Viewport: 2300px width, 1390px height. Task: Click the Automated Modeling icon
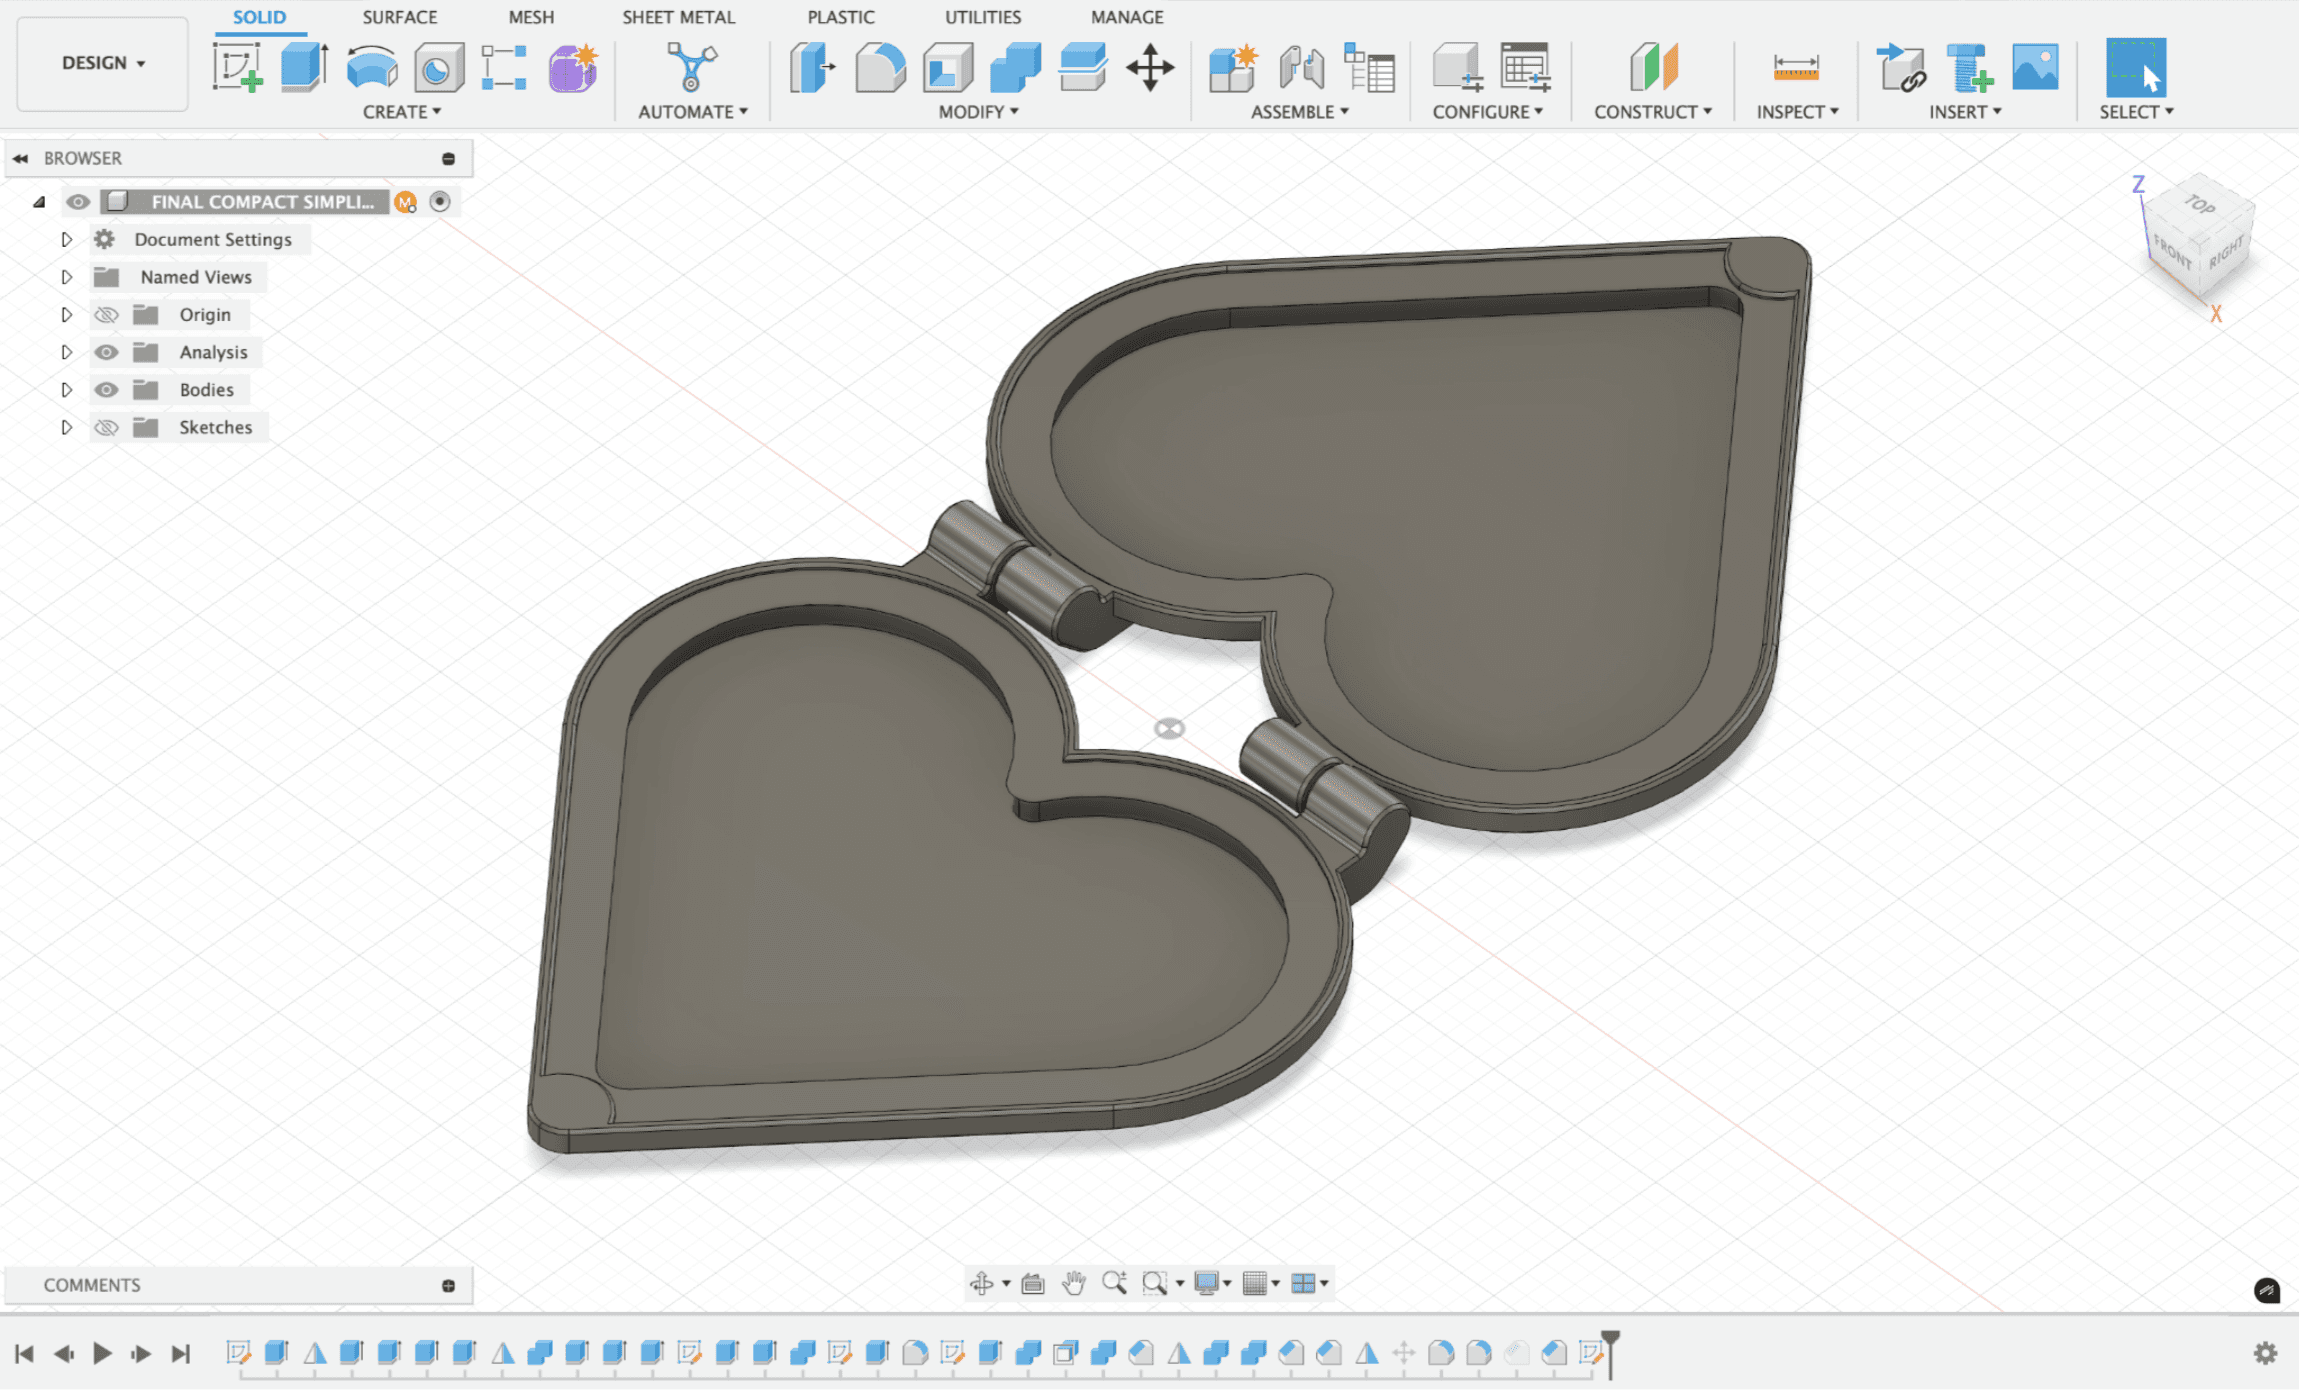tap(691, 68)
